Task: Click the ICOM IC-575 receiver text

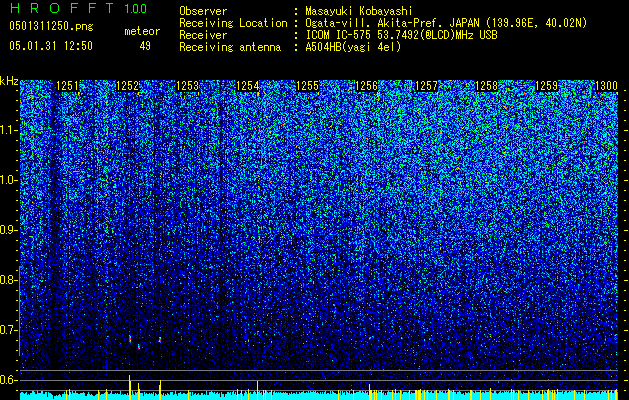Action: click(401, 35)
